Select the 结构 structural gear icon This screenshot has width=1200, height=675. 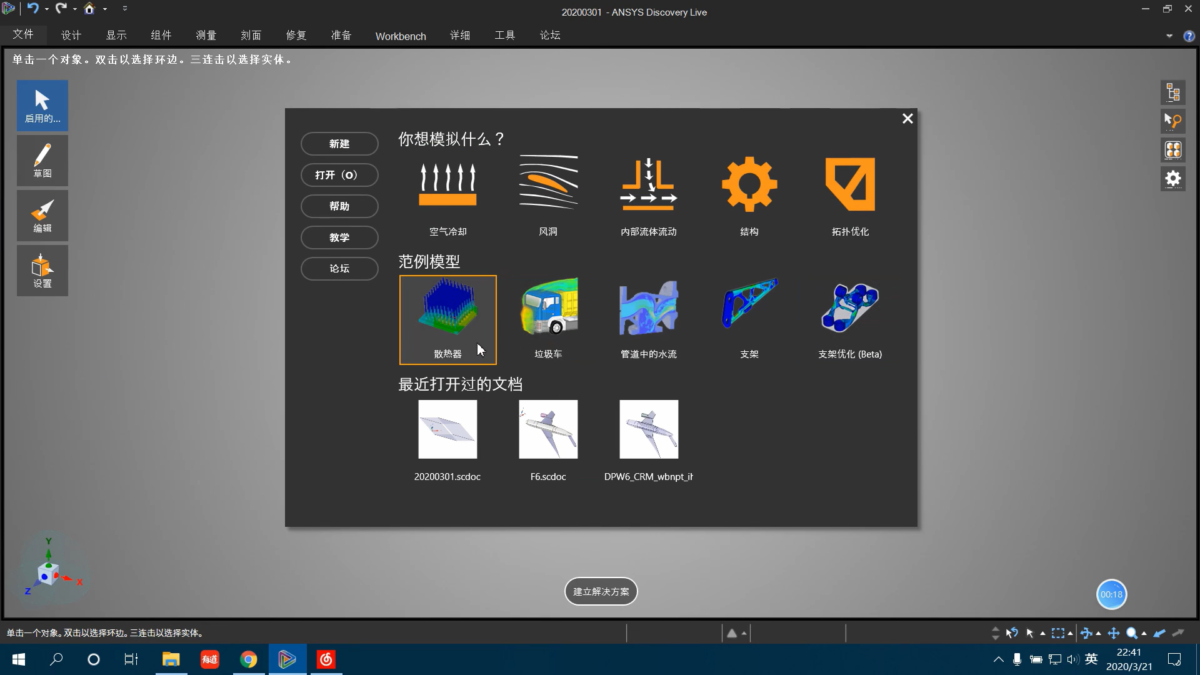click(x=749, y=185)
